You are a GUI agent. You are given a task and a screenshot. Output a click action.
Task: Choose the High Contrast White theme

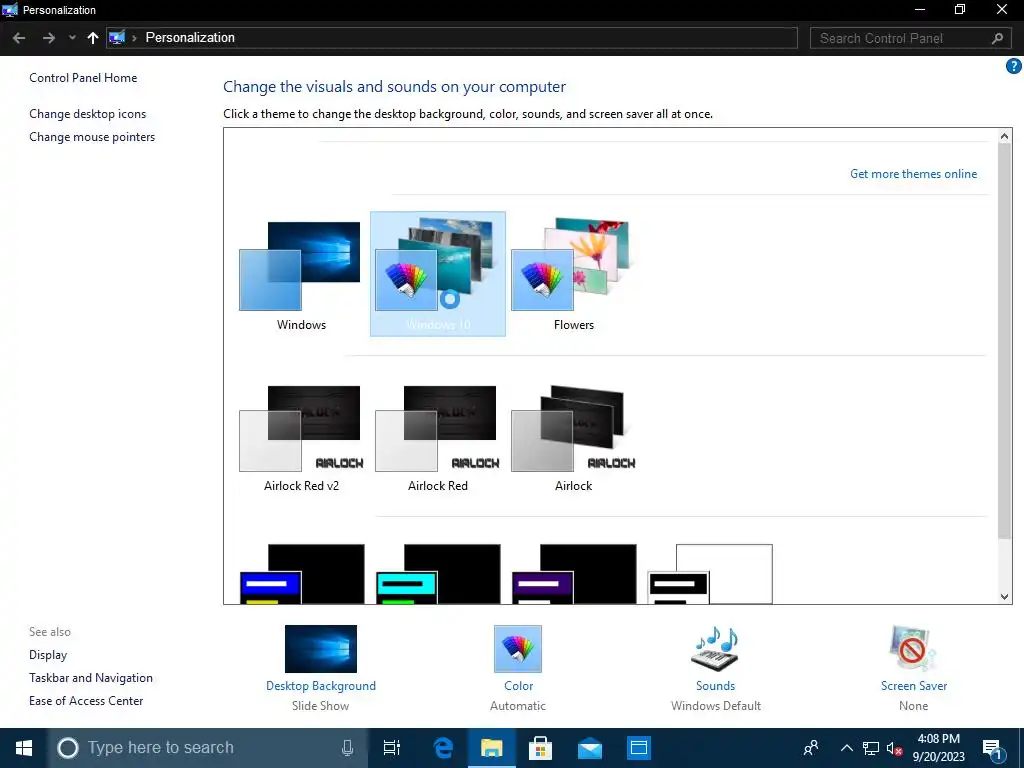click(x=711, y=573)
